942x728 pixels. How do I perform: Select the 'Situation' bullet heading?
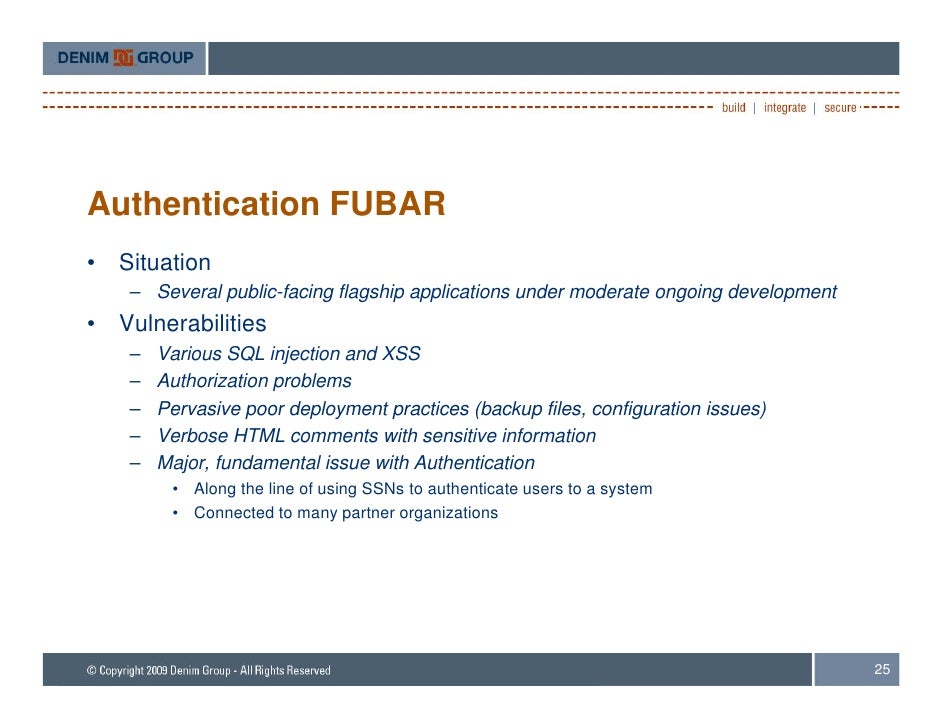165,262
